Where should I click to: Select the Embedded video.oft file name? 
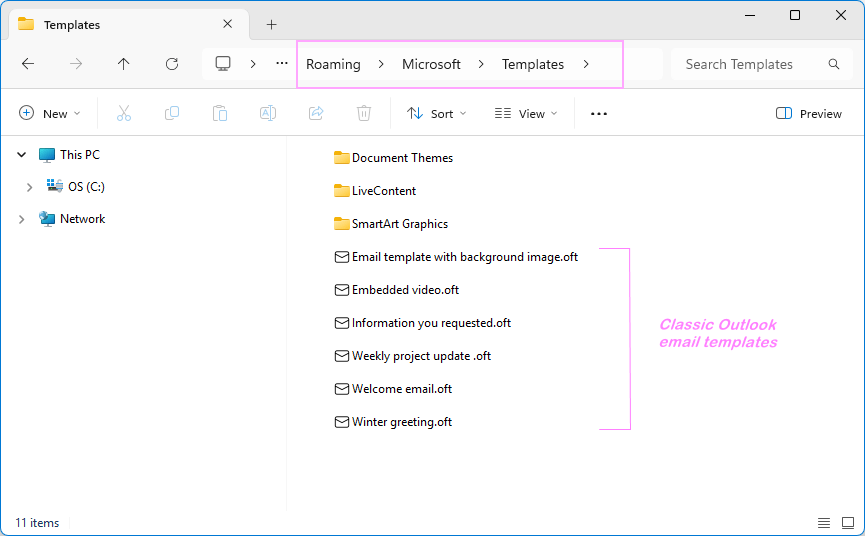pos(405,290)
